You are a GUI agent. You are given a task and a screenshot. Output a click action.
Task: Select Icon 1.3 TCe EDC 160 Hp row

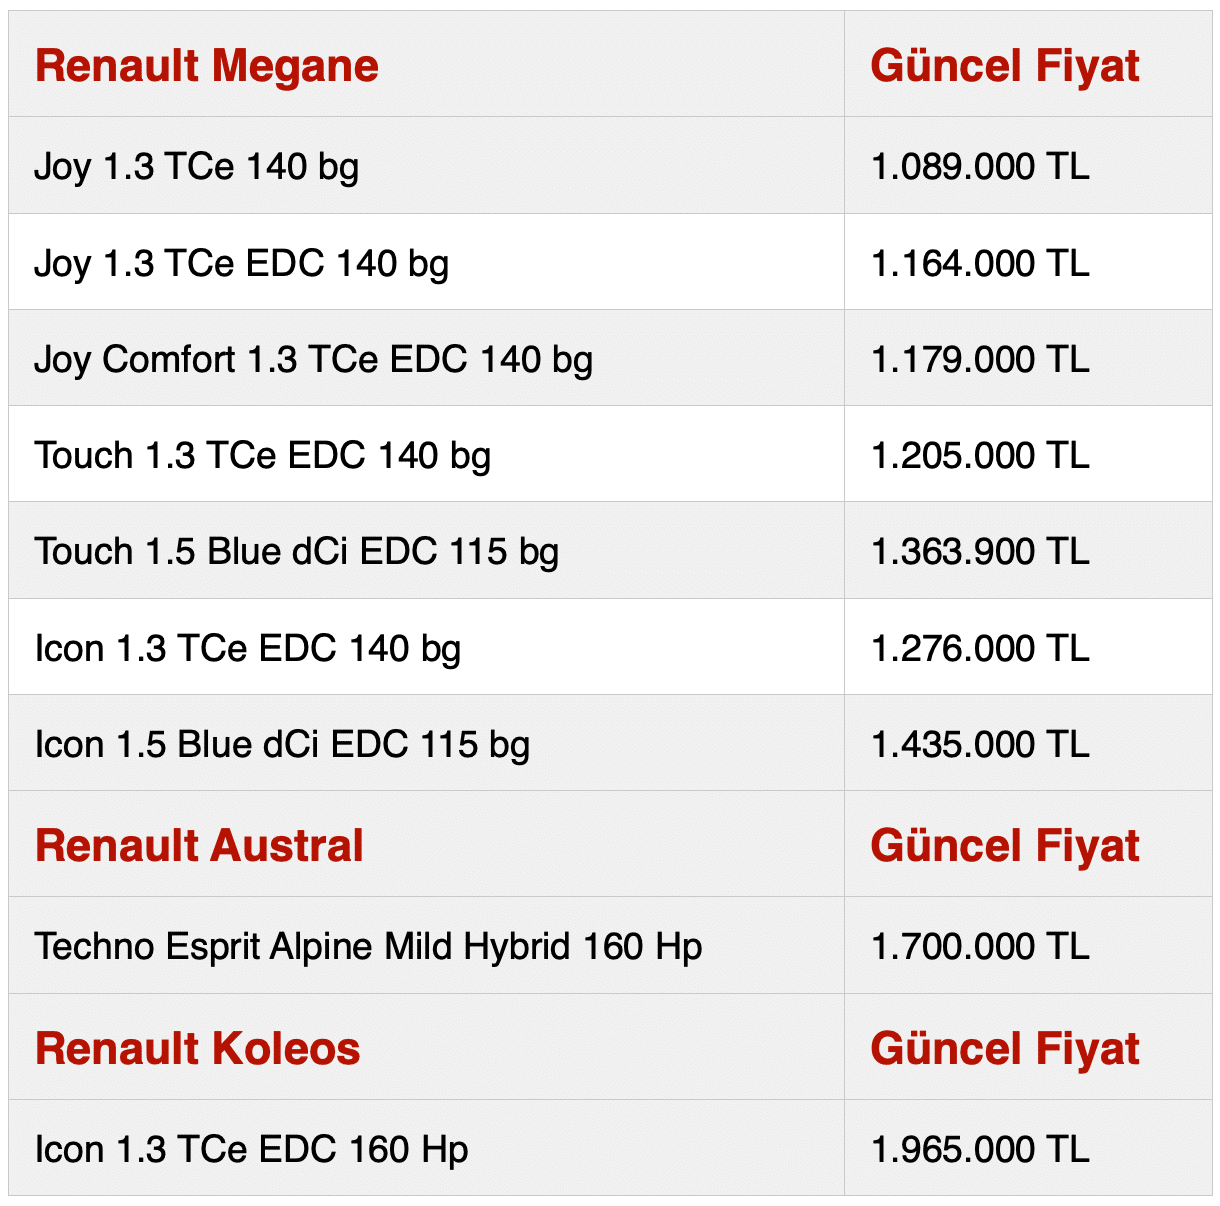(x=252, y=1150)
